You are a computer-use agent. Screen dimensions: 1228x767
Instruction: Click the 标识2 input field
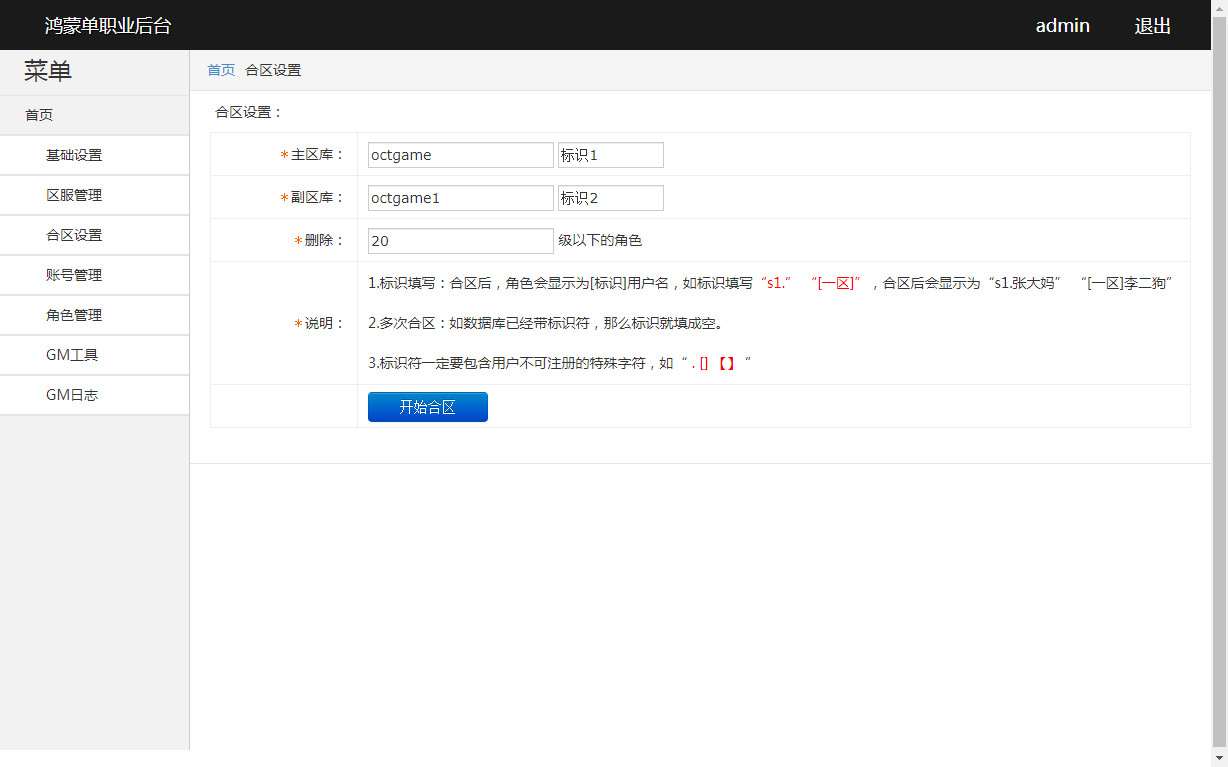point(610,198)
